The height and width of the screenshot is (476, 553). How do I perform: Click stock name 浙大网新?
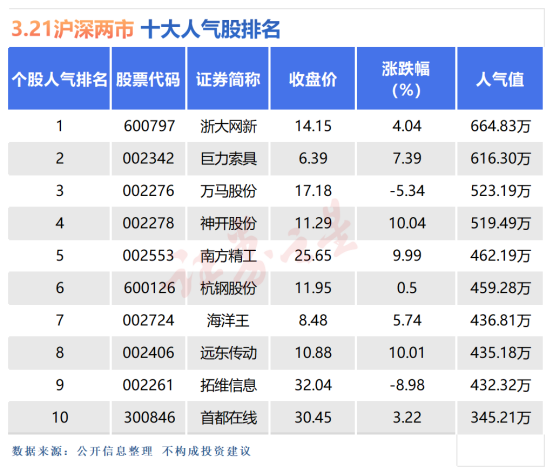pos(229,126)
